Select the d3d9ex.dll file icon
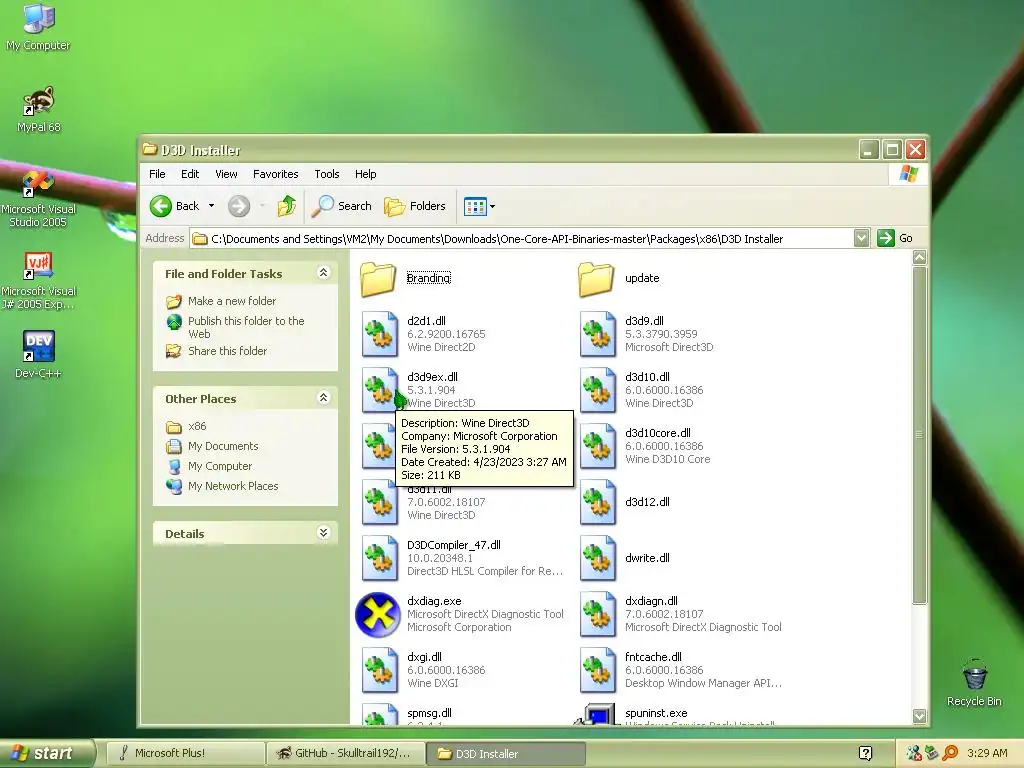The width and height of the screenshot is (1024, 768). (379, 390)
